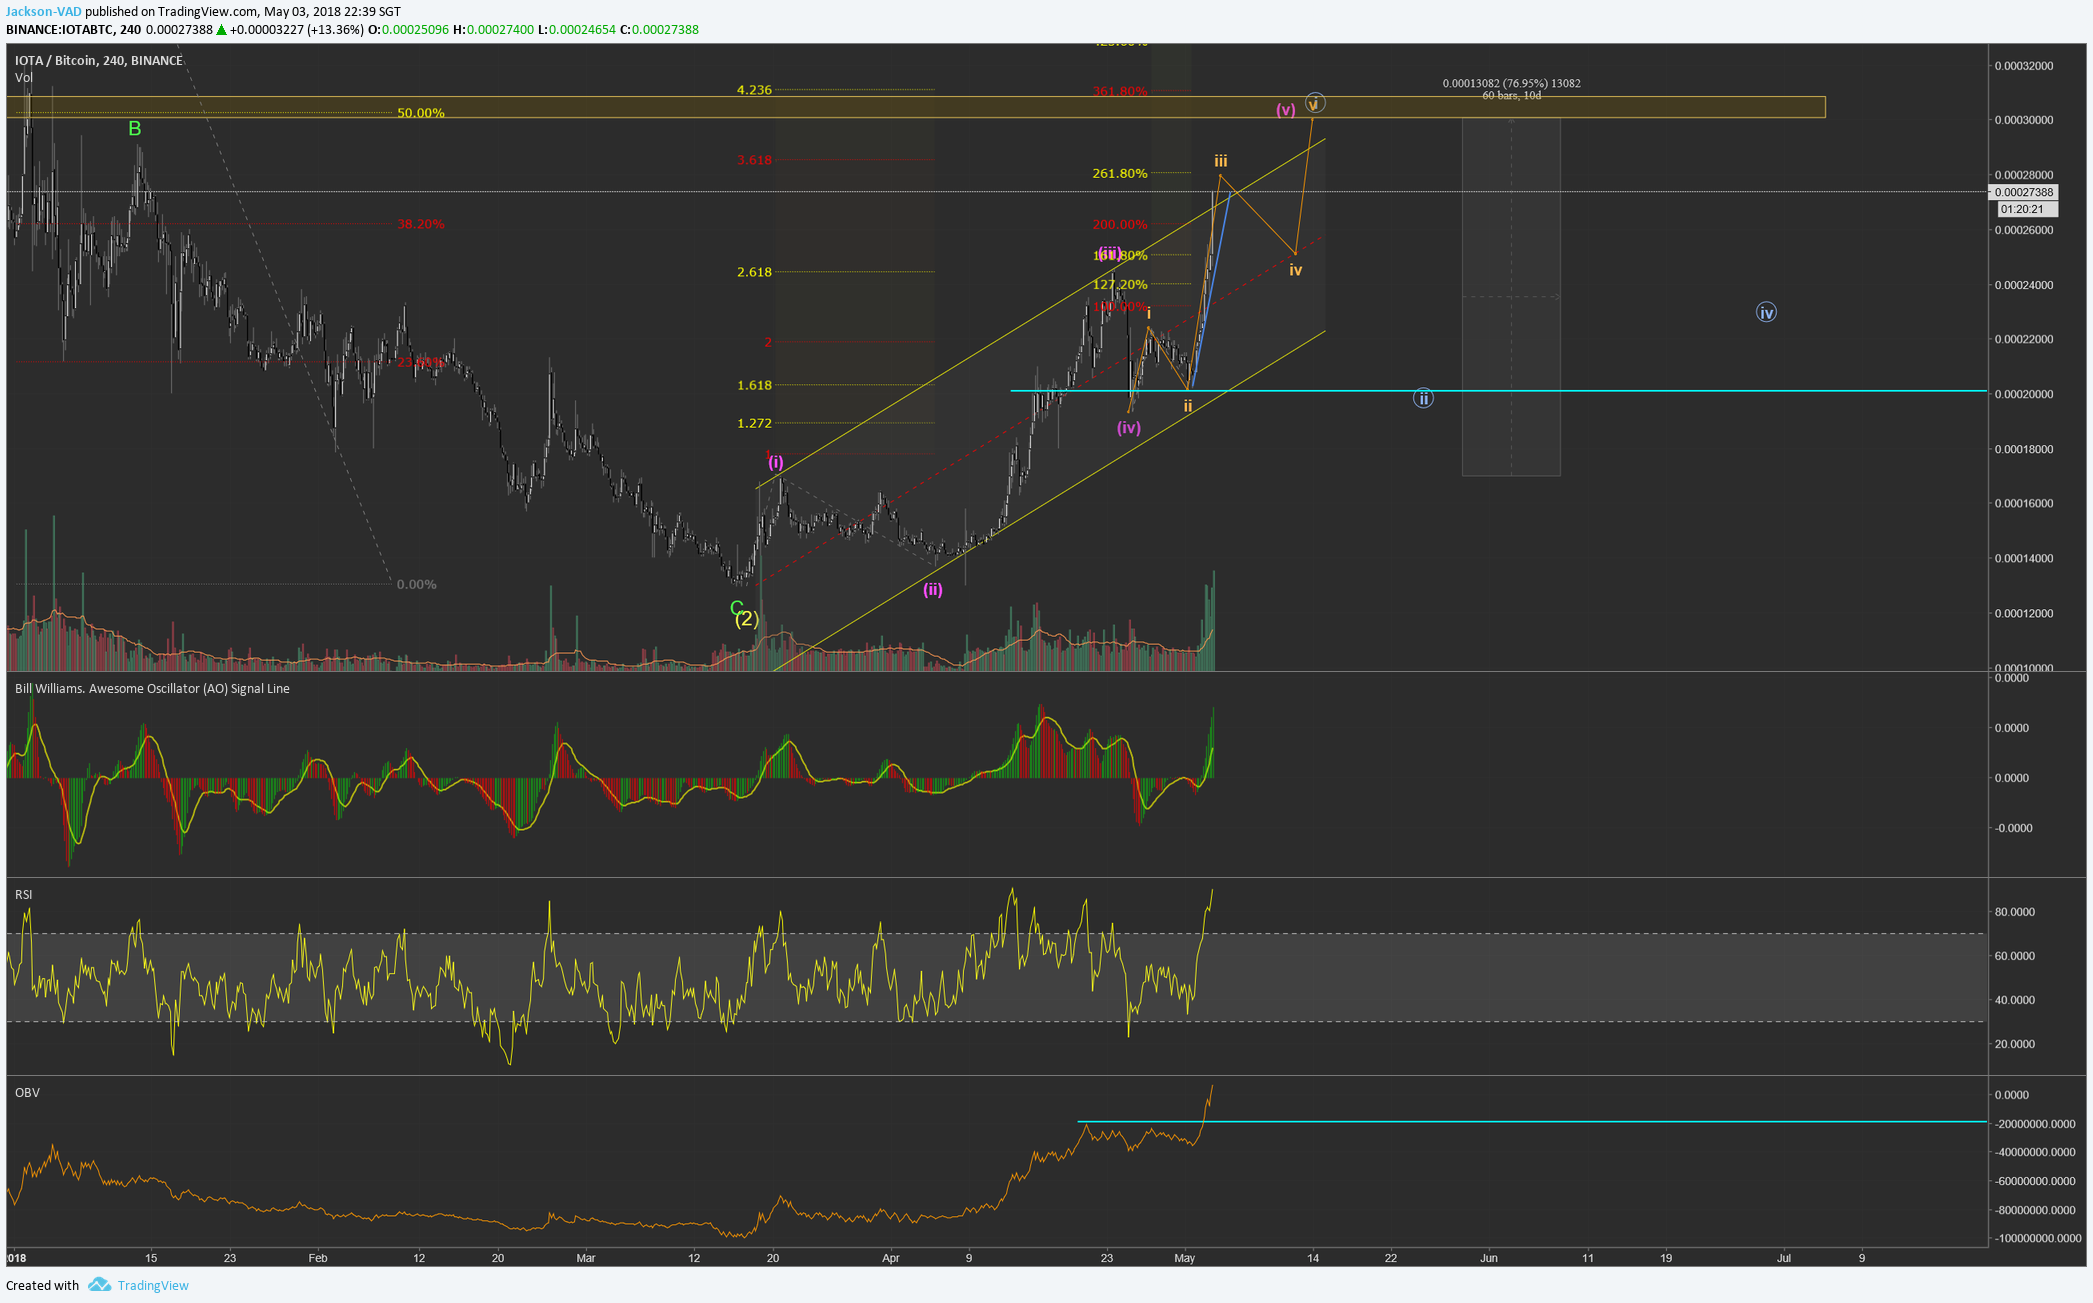
Task: Click the 127.20% extension label
Action: (1120, 284)
